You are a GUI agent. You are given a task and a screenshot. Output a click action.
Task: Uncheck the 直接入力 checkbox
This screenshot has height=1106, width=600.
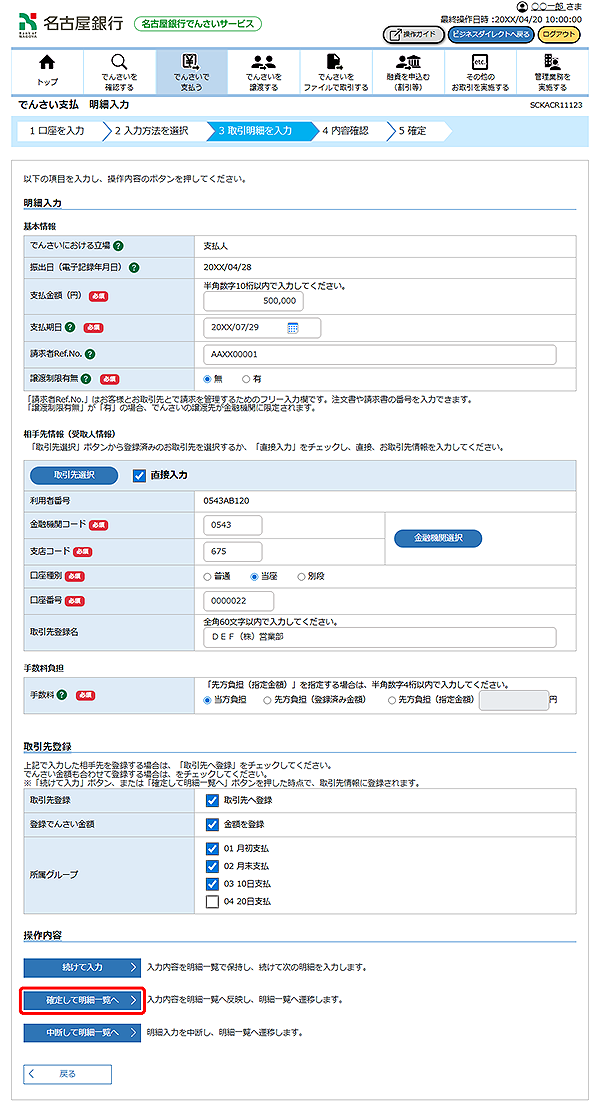140,476
